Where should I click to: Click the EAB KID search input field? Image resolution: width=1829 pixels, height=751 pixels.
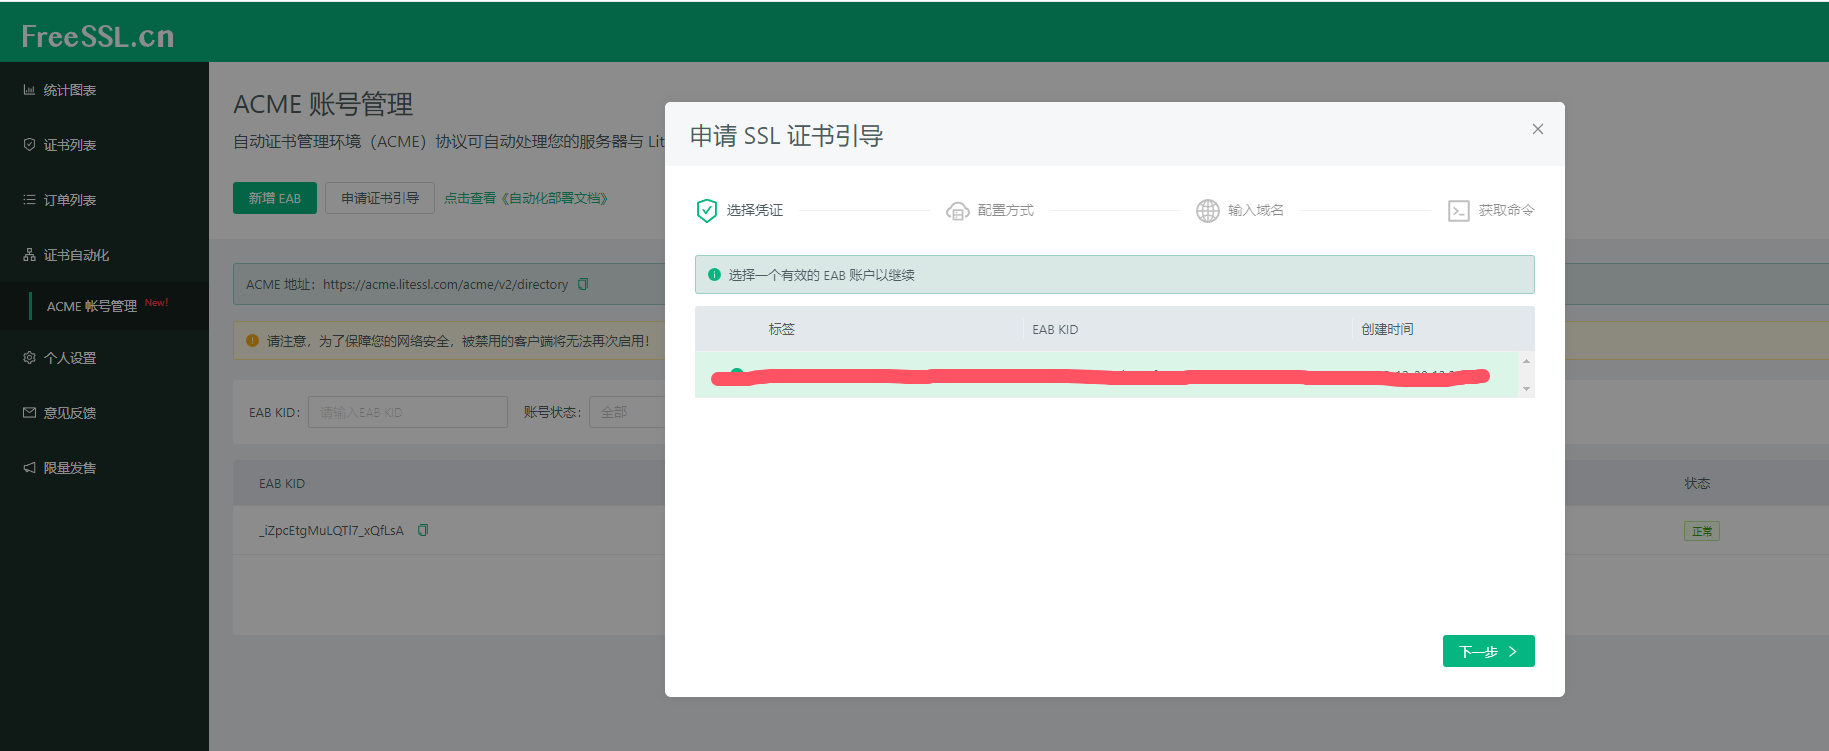tap(408, 412)
